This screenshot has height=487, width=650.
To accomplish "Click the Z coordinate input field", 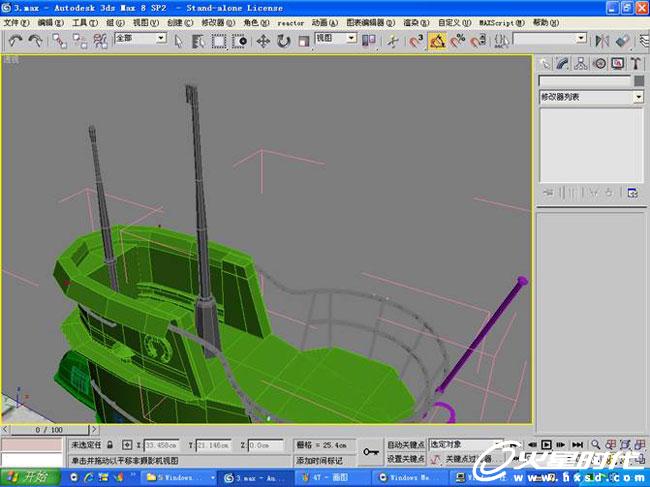I will 266,445.
